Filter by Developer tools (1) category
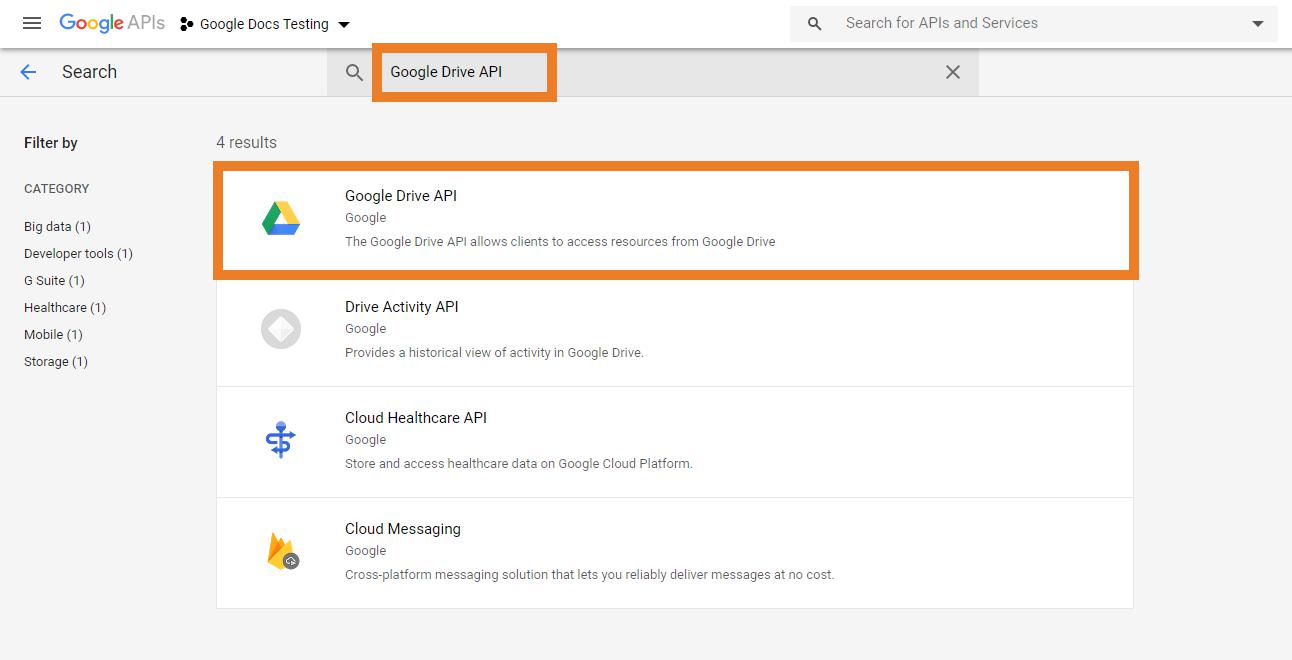 [x=78, y=254]
